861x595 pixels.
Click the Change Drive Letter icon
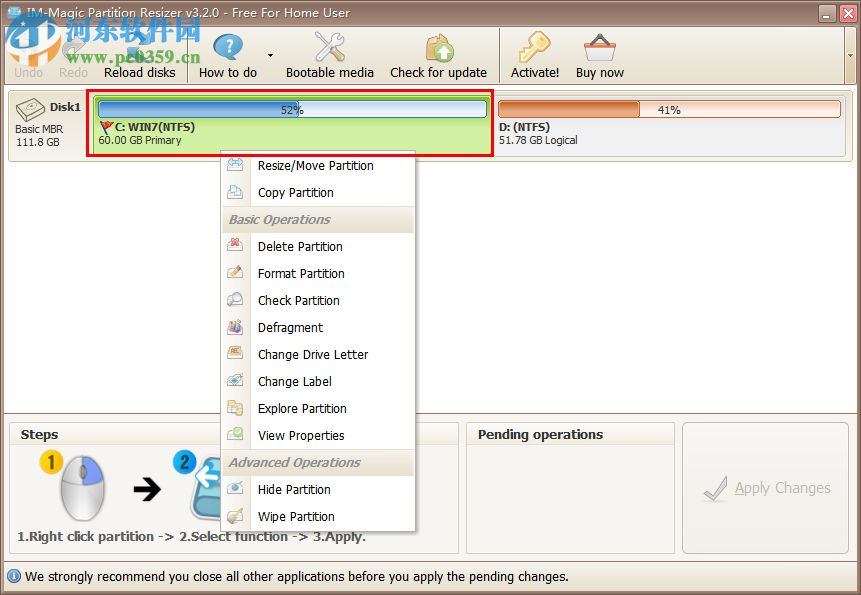[235, 352]
